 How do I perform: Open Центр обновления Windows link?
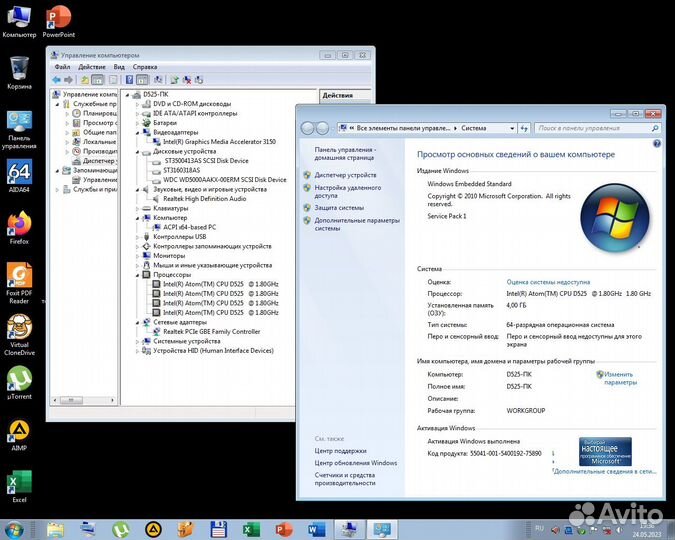click(x=356, y=463)
